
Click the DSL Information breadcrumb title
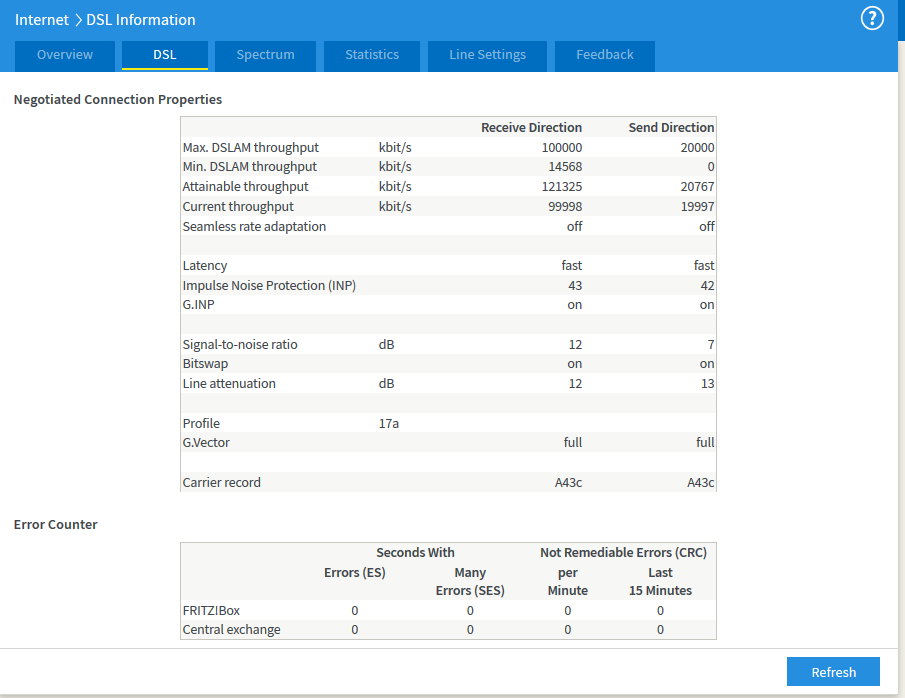[x=141, y=20]
